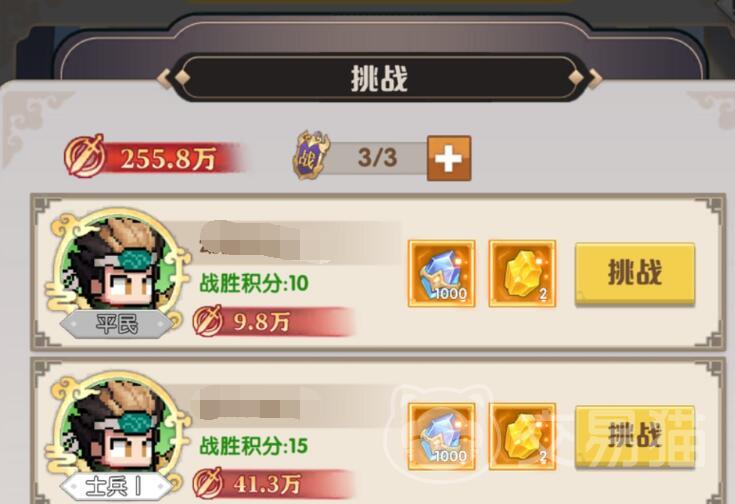
Task: Tap the 平民 rank badge
Action: [x=116, y=324]
